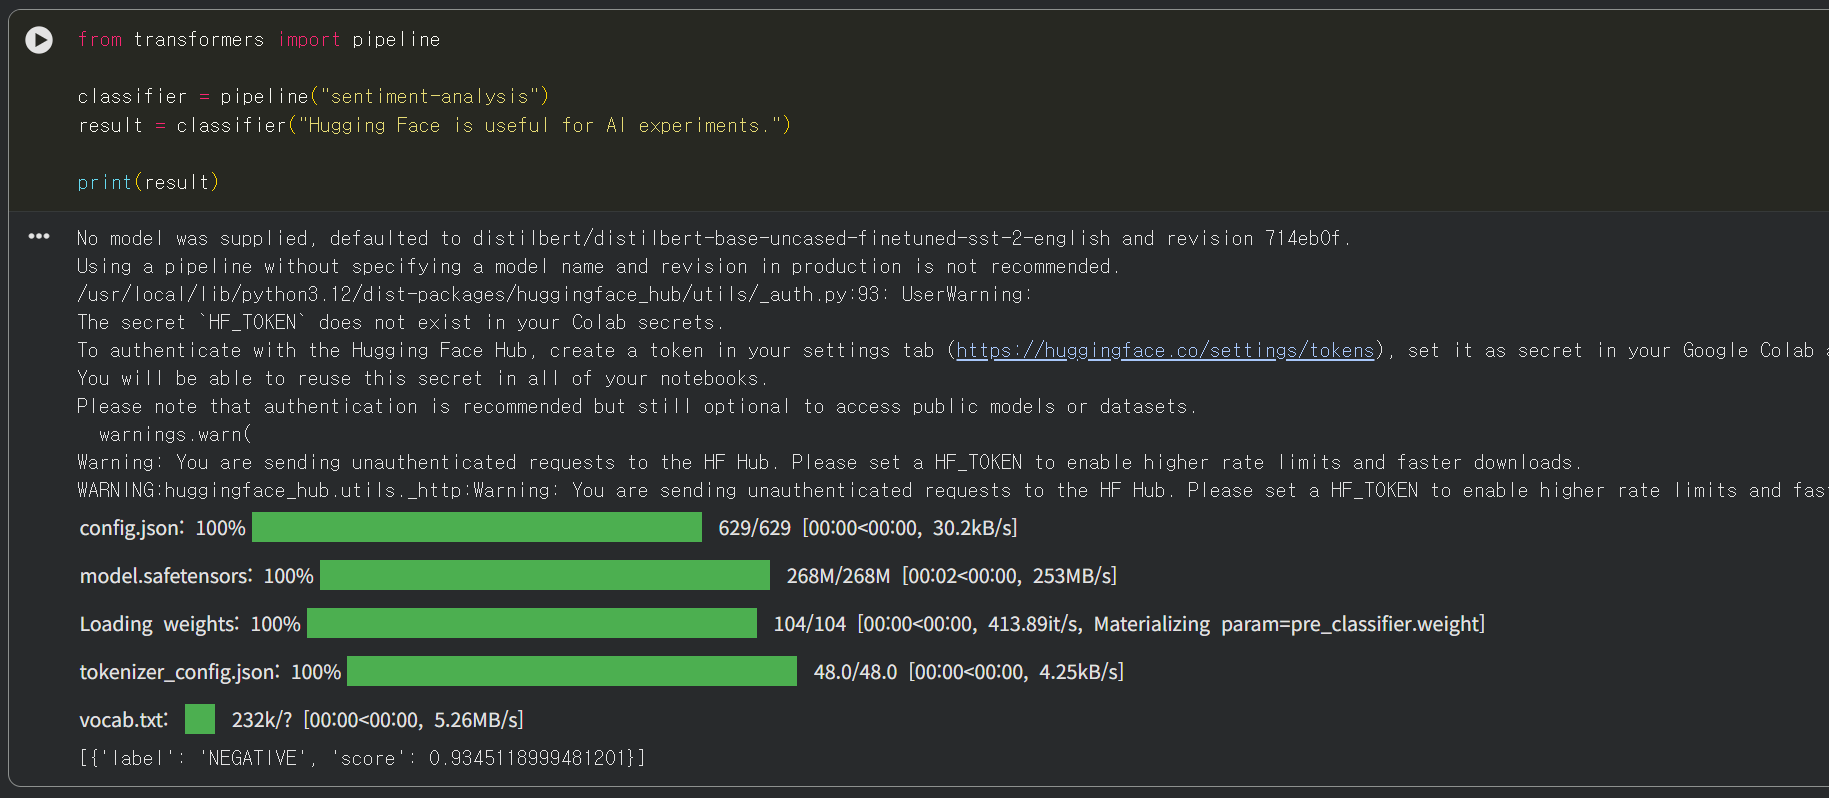Click the warnings.warn( output line
The width and height of the screenshot is (1829, 798).
[x=175, y=435]
